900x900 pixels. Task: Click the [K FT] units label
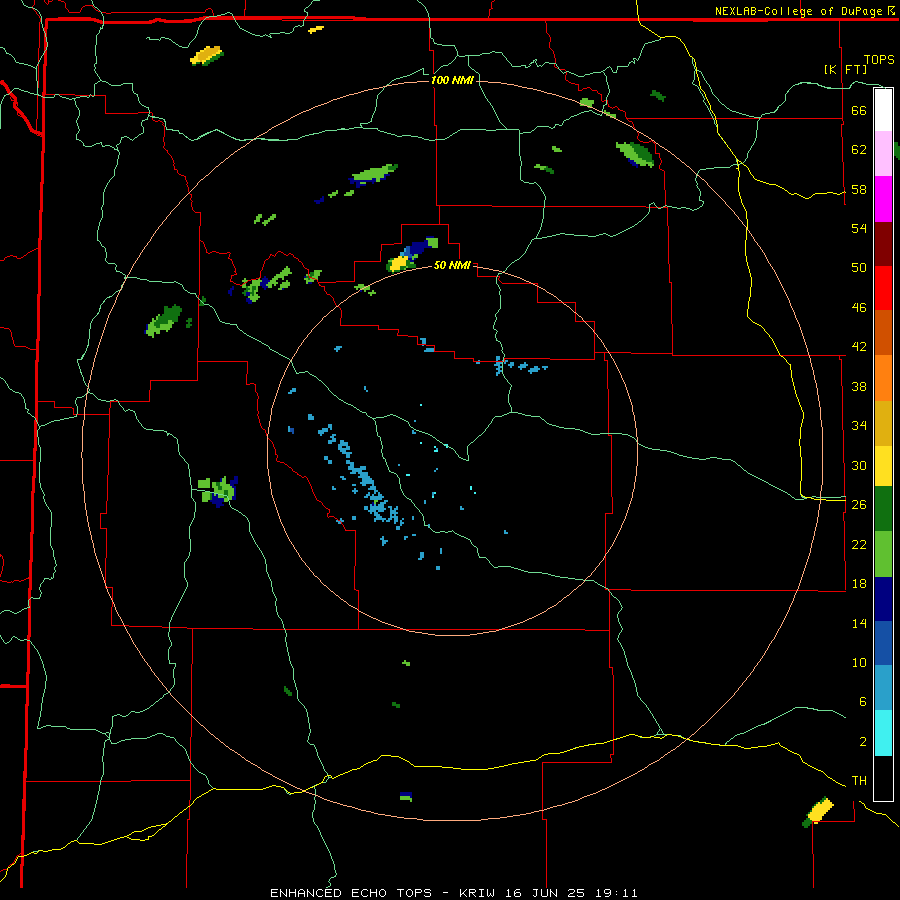[845, 69]
